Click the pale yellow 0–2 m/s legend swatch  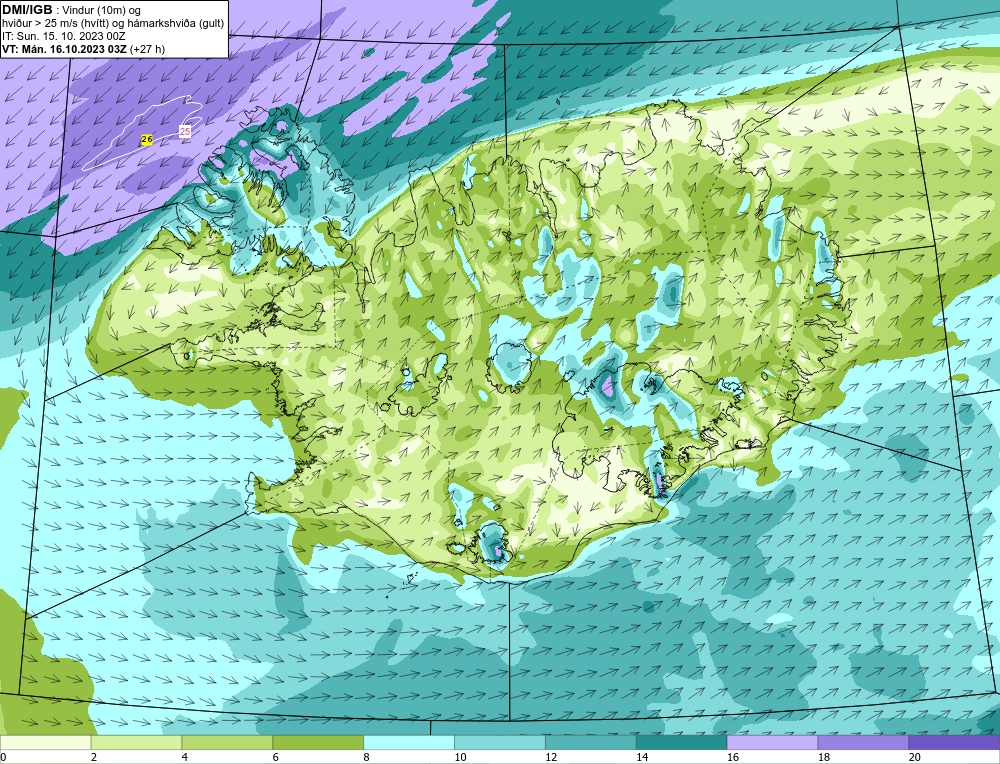pyautogui.click(x=46, y=743)
